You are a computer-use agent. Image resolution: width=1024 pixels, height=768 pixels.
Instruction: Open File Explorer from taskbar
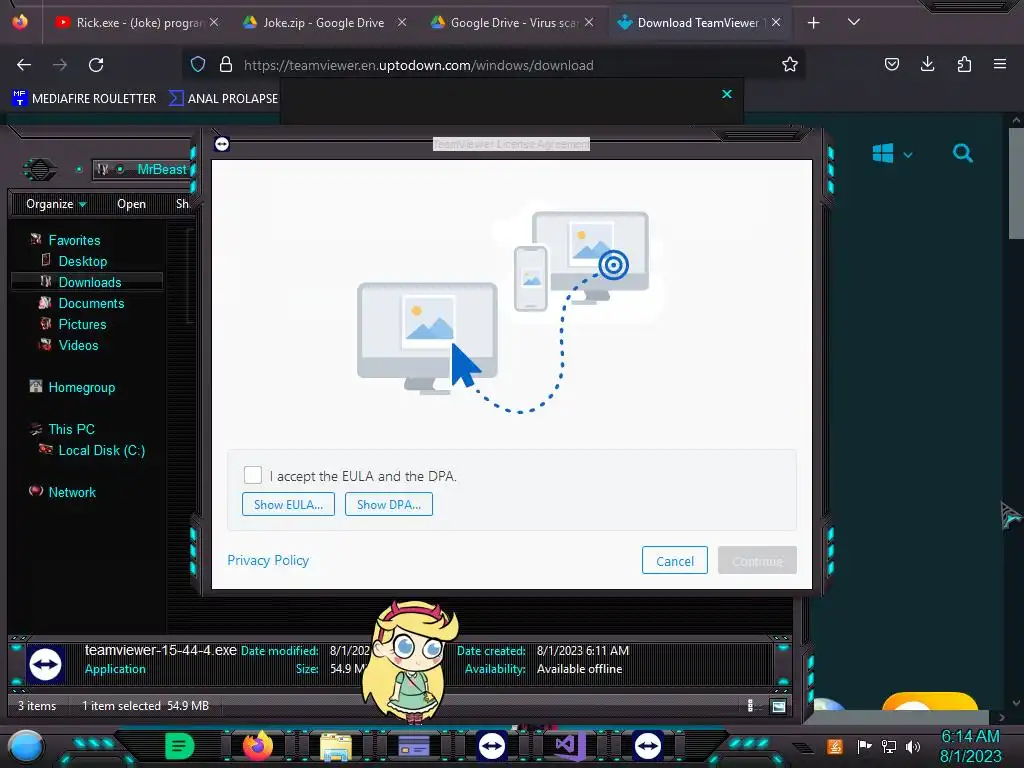pyautogui.click(x=336, y=745)
